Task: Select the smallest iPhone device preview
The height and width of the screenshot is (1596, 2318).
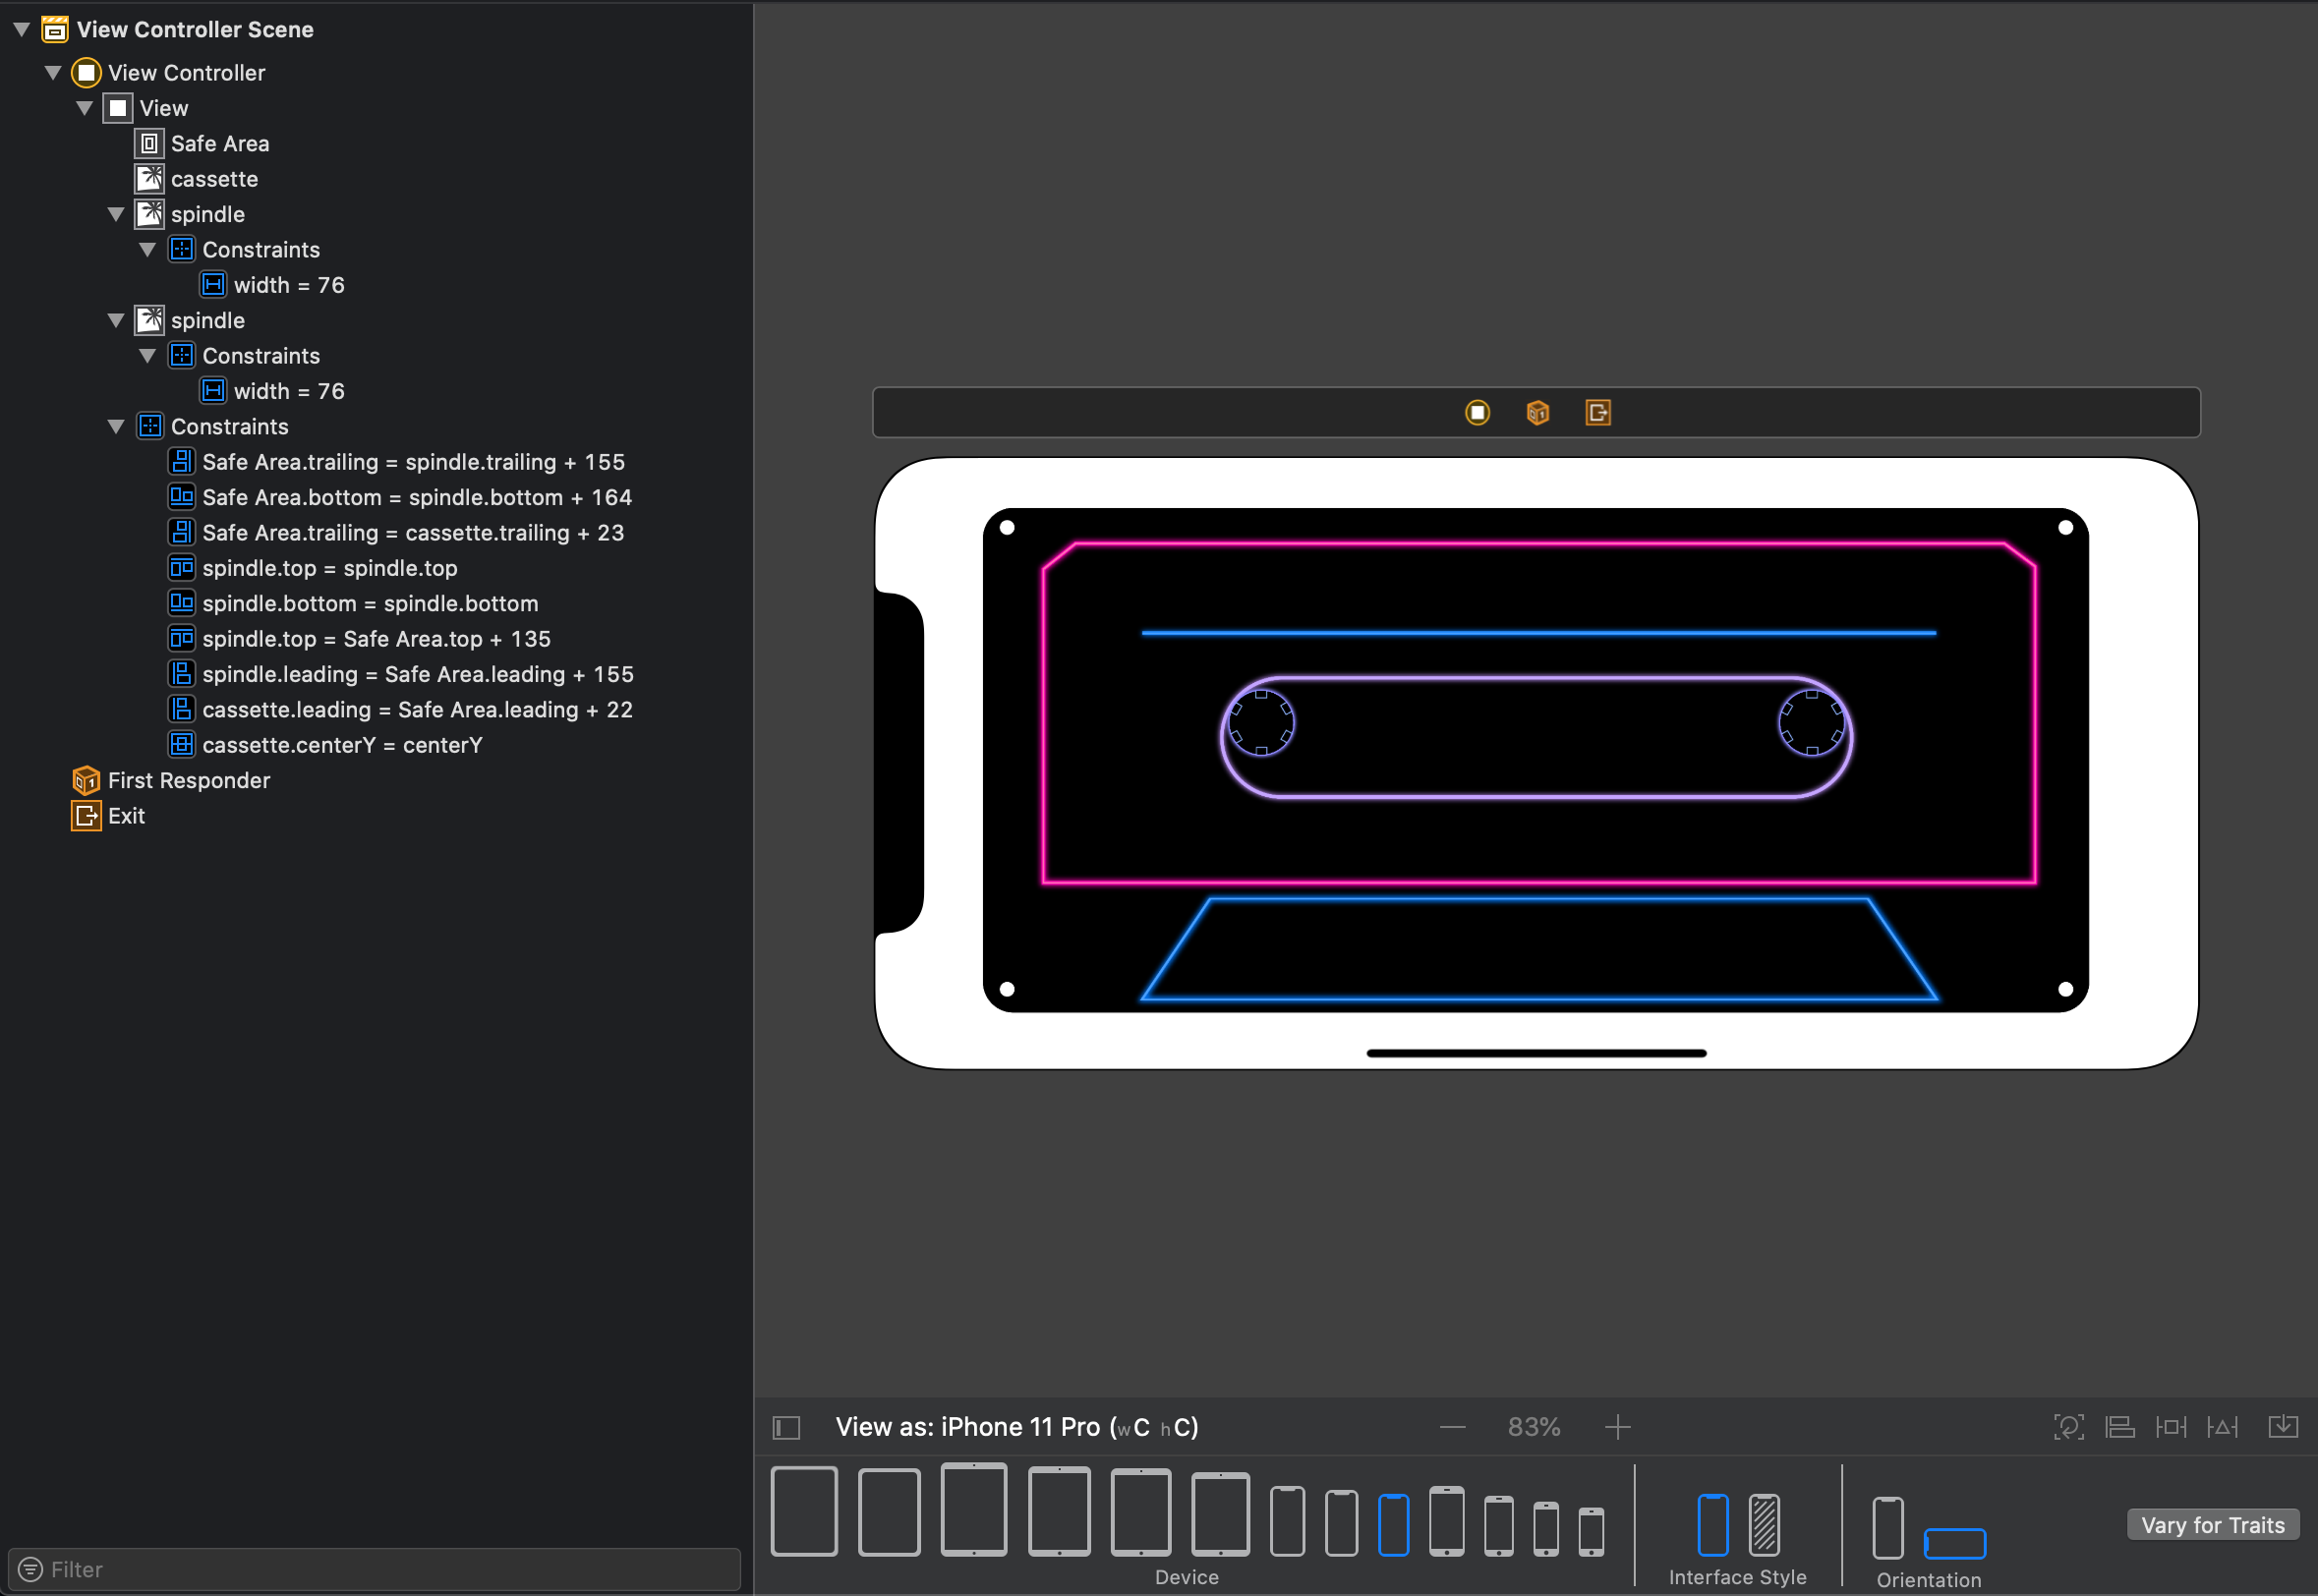Action: 1591,1531
